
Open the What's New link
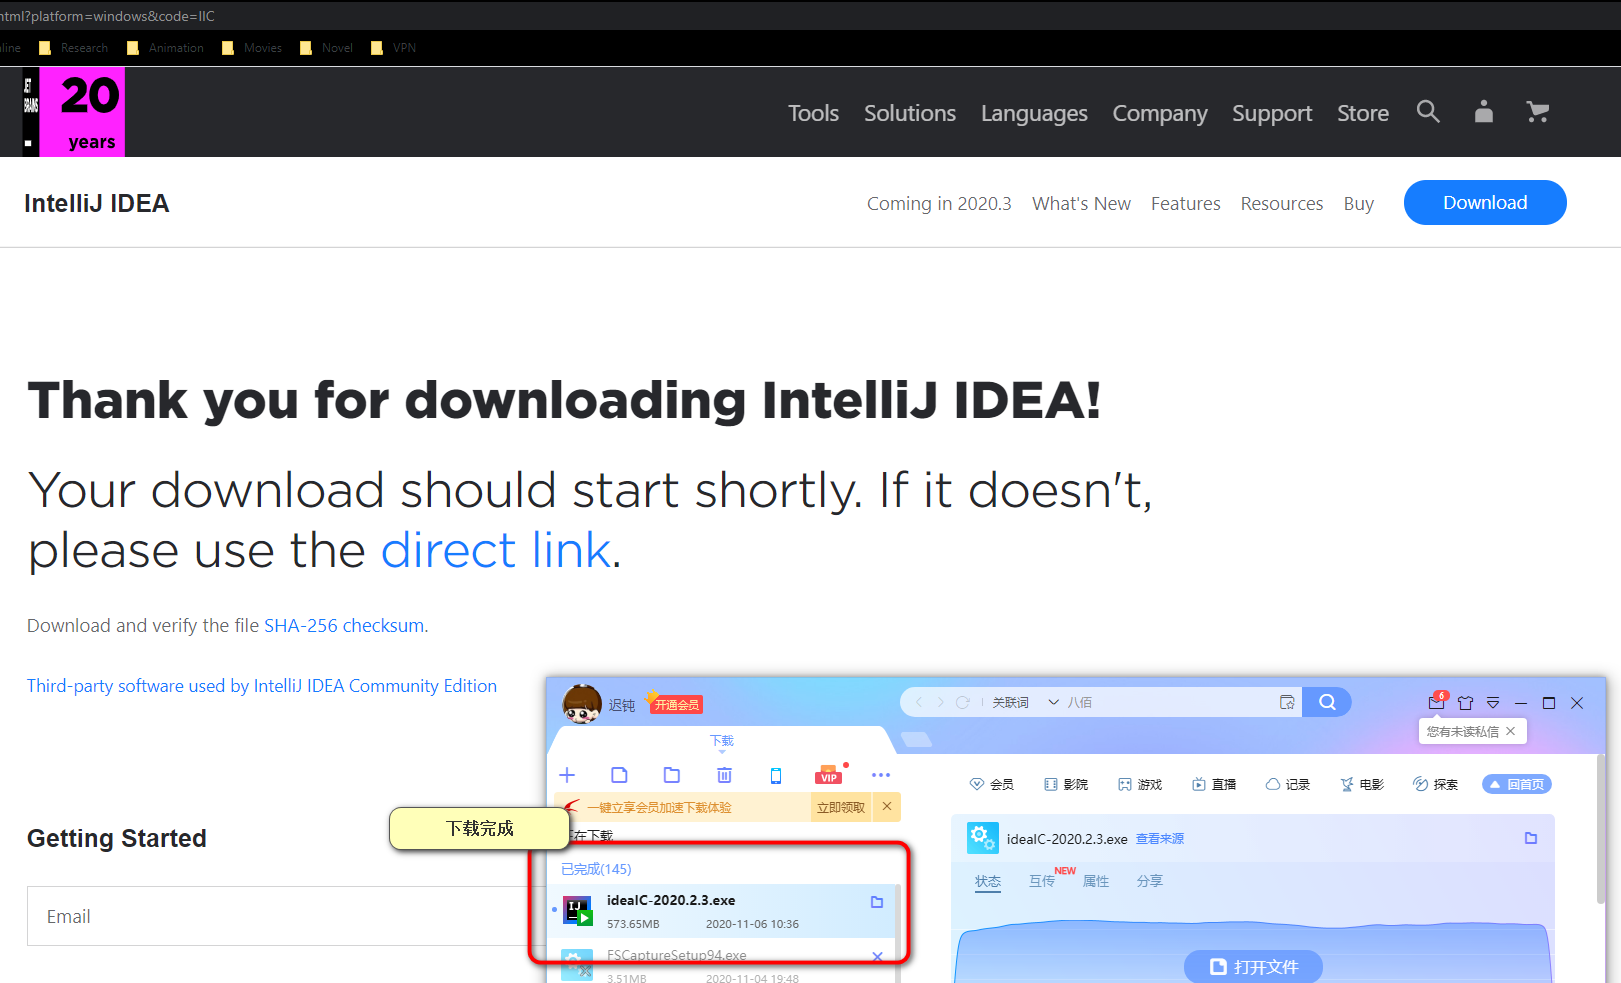1081,203
